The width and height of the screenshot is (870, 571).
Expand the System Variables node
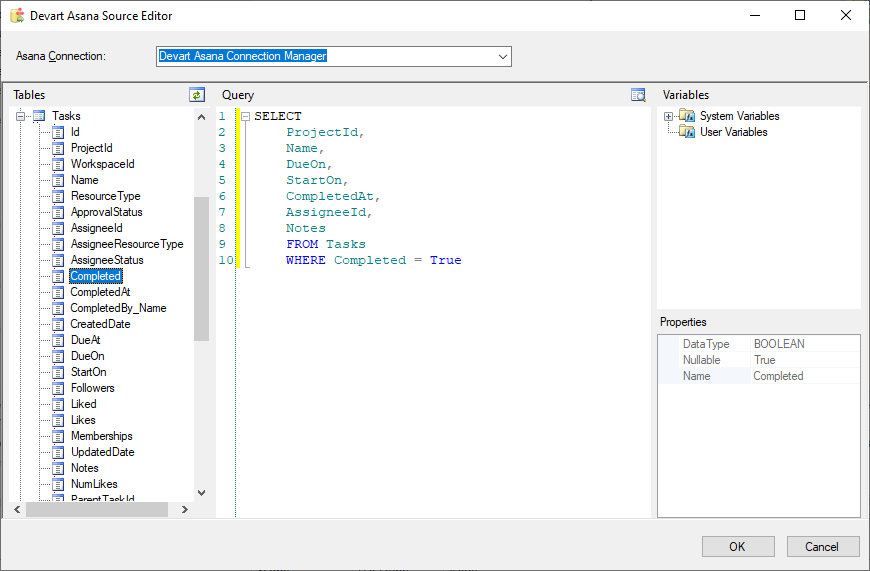pos(668,117)
